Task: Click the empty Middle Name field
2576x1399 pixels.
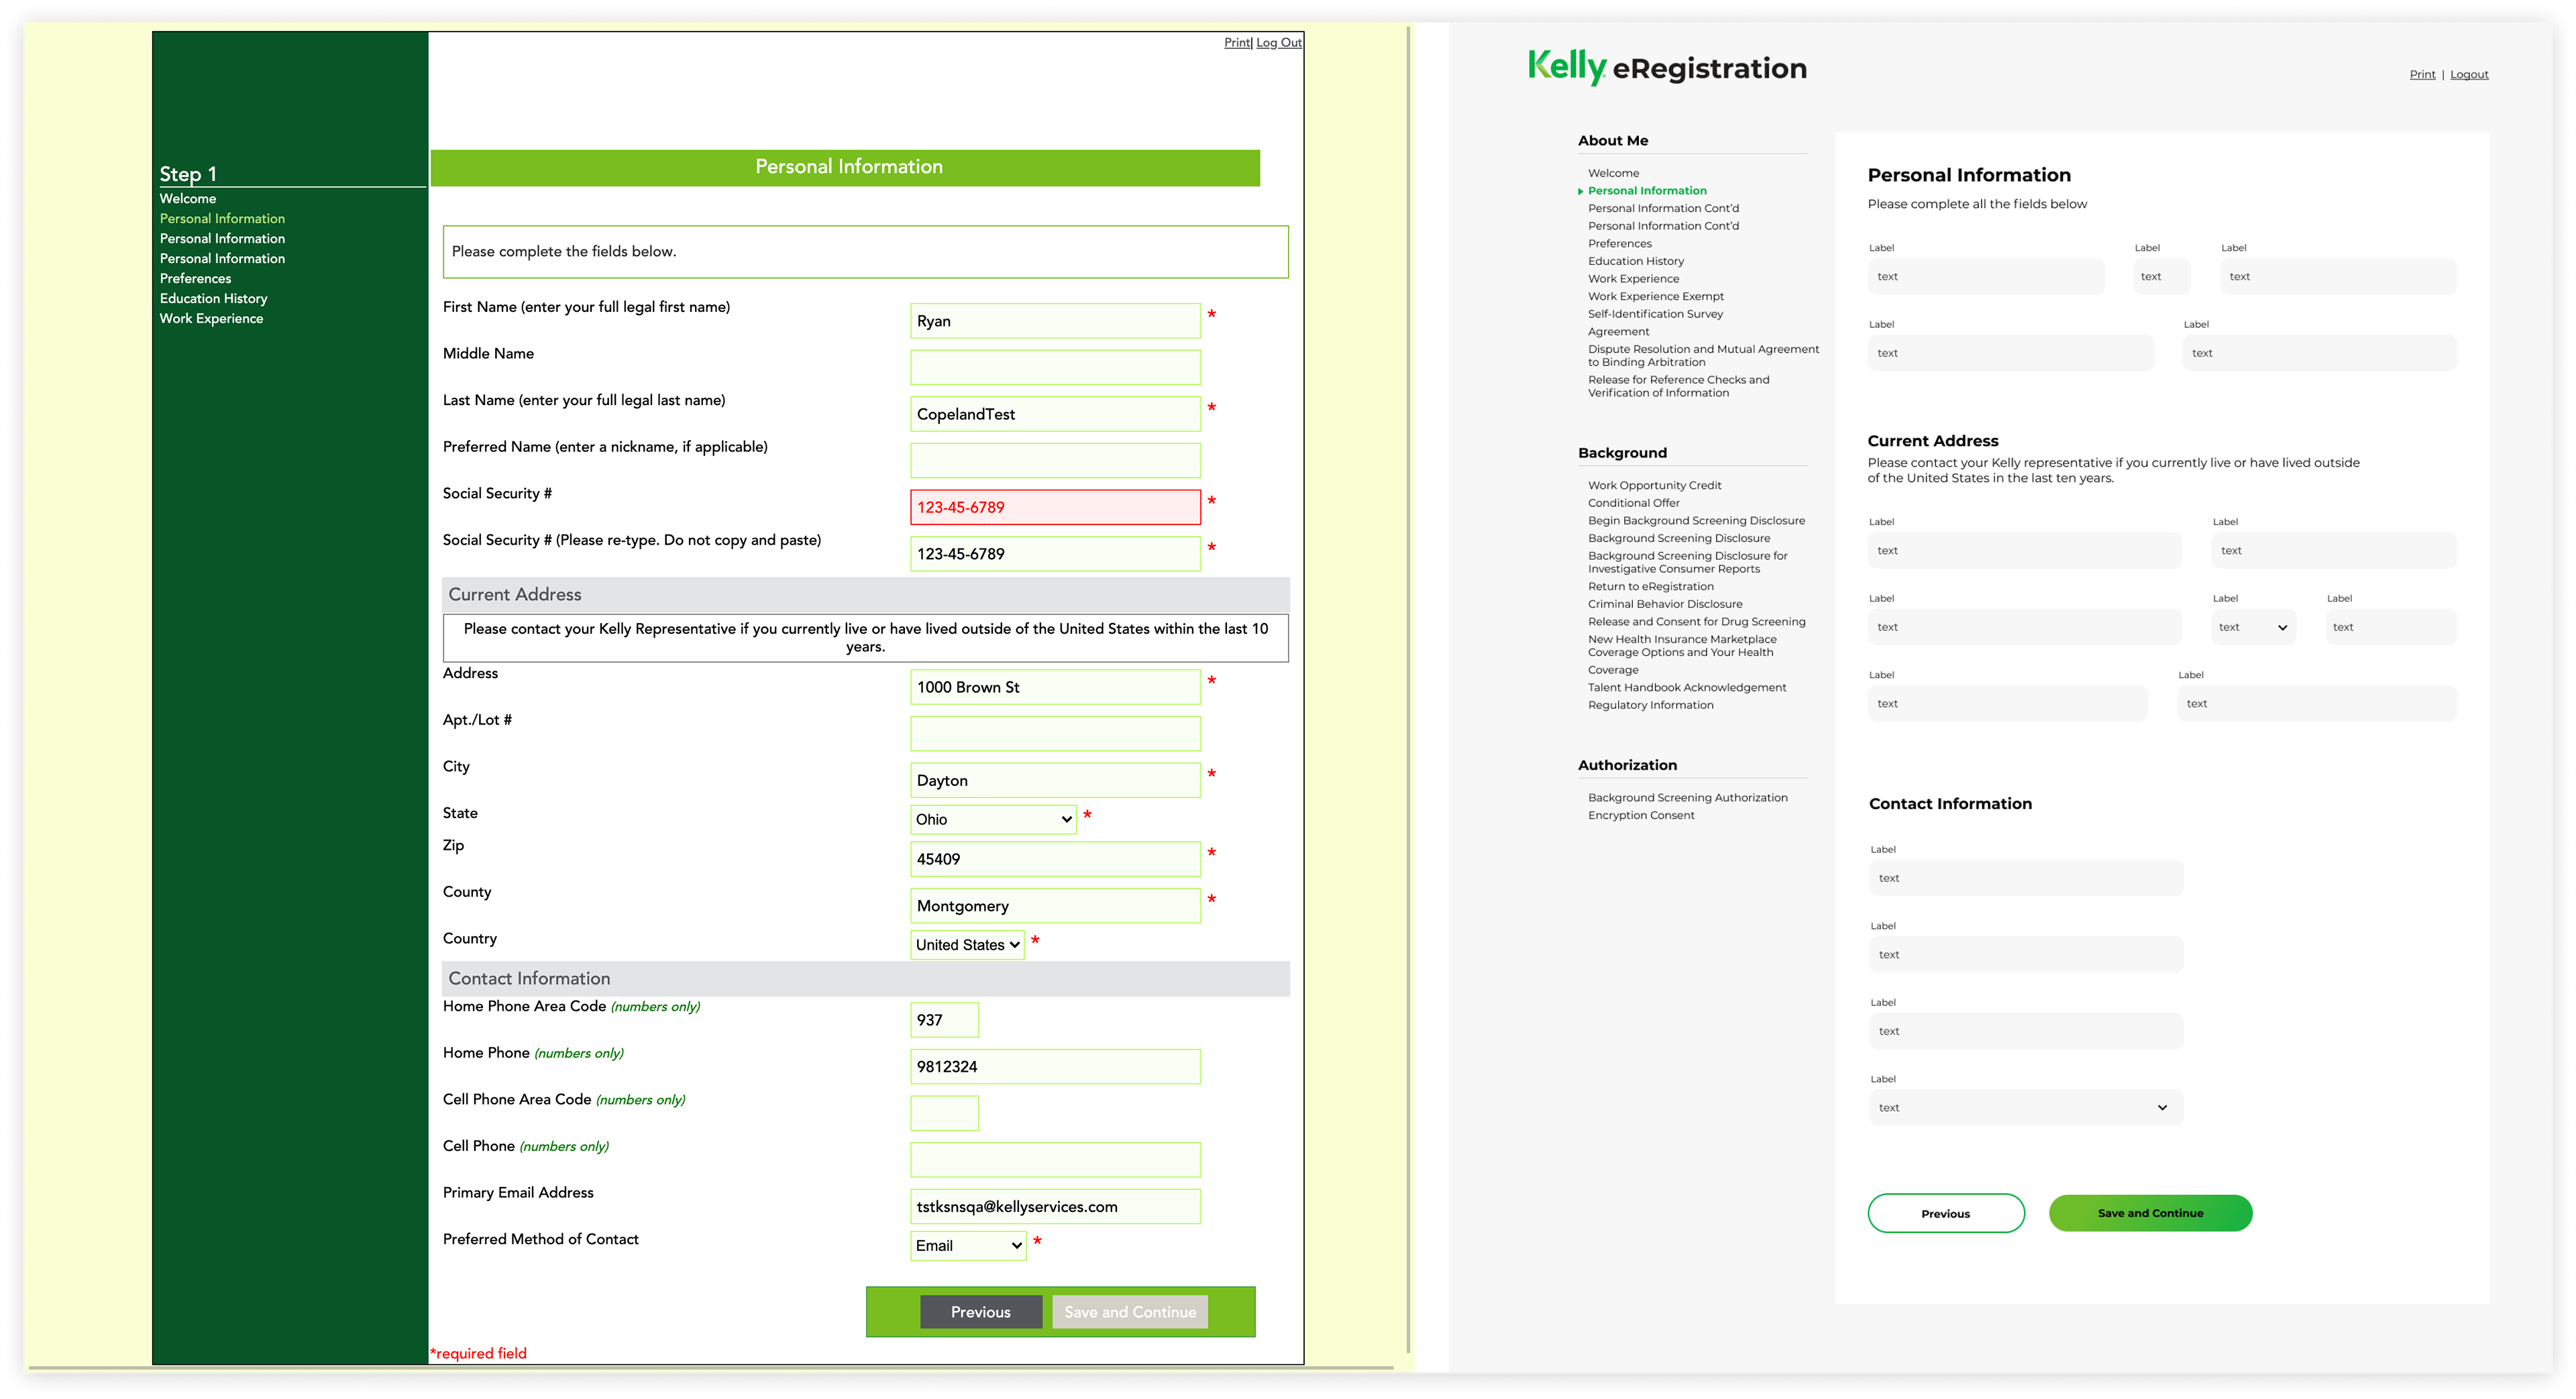Action: (x=1055, y=367)
